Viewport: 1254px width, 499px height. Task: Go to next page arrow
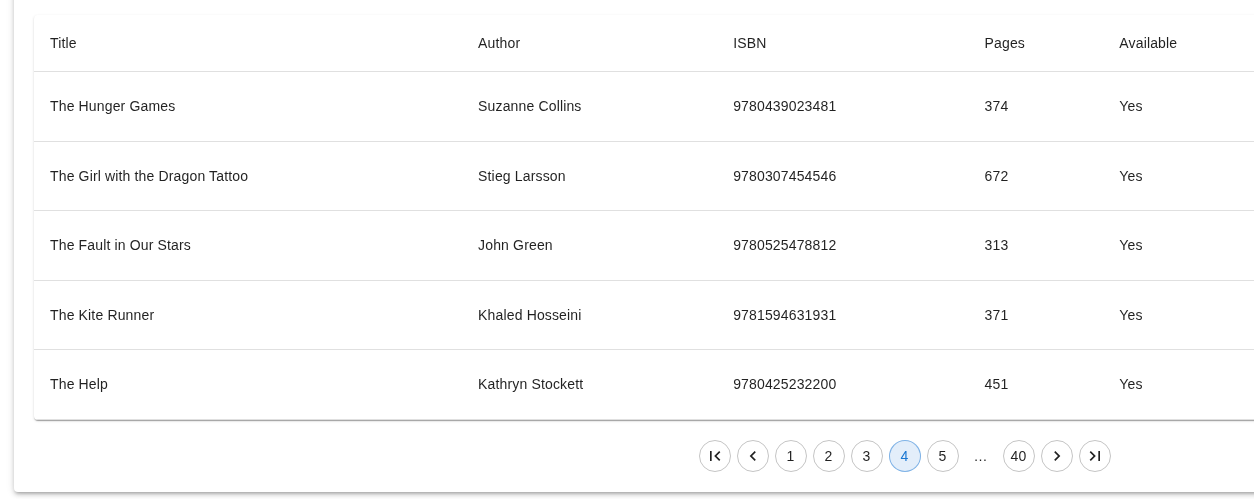[1057, 456]
